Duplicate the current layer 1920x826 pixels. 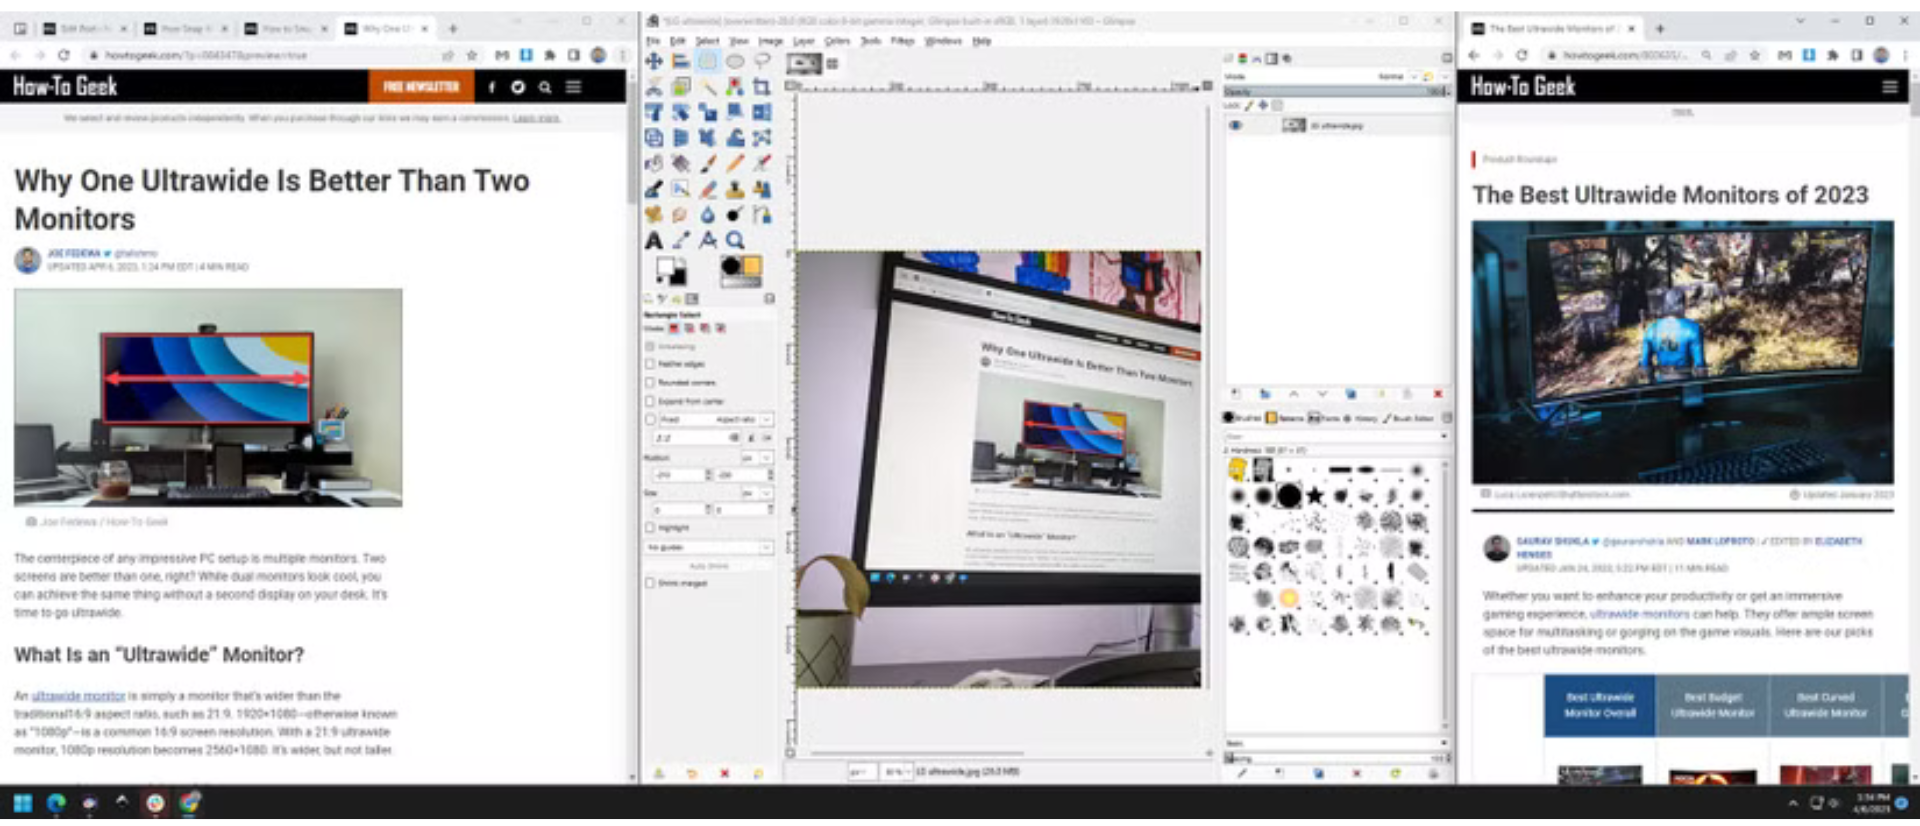click(1351, 394)
